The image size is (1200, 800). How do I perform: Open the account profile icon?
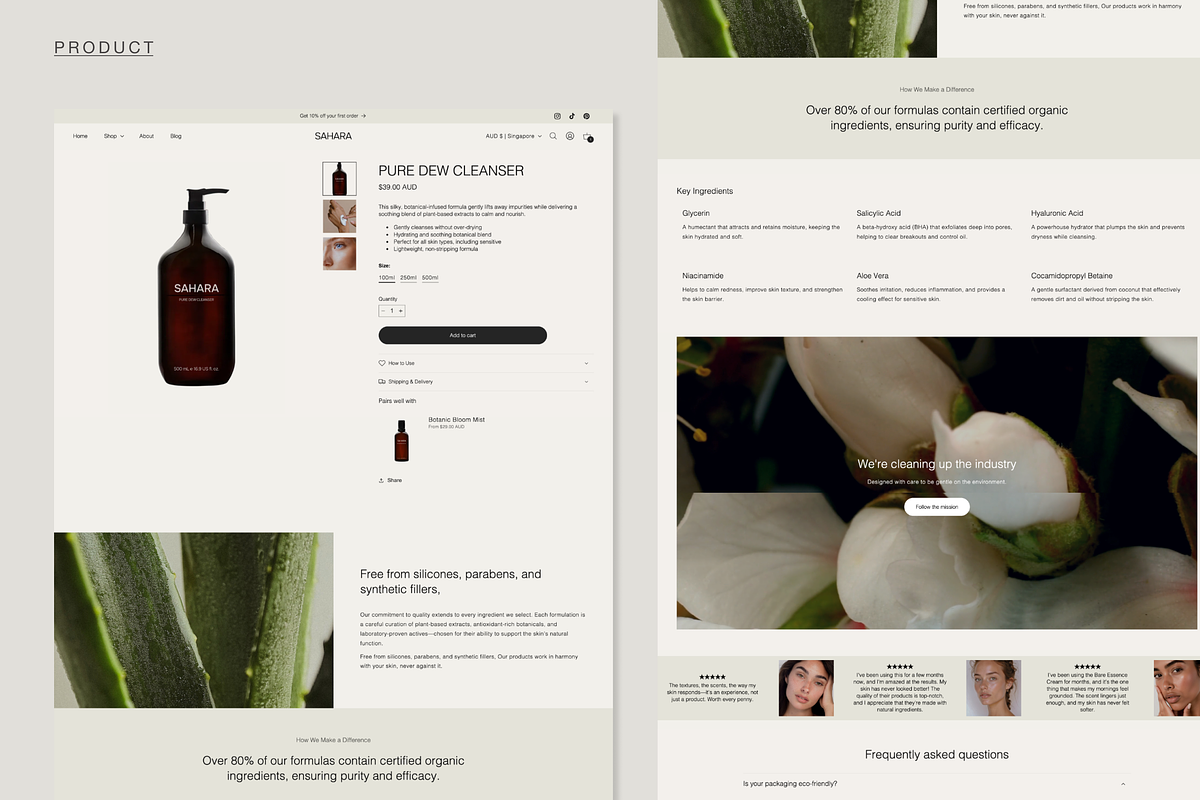(570, 136)
